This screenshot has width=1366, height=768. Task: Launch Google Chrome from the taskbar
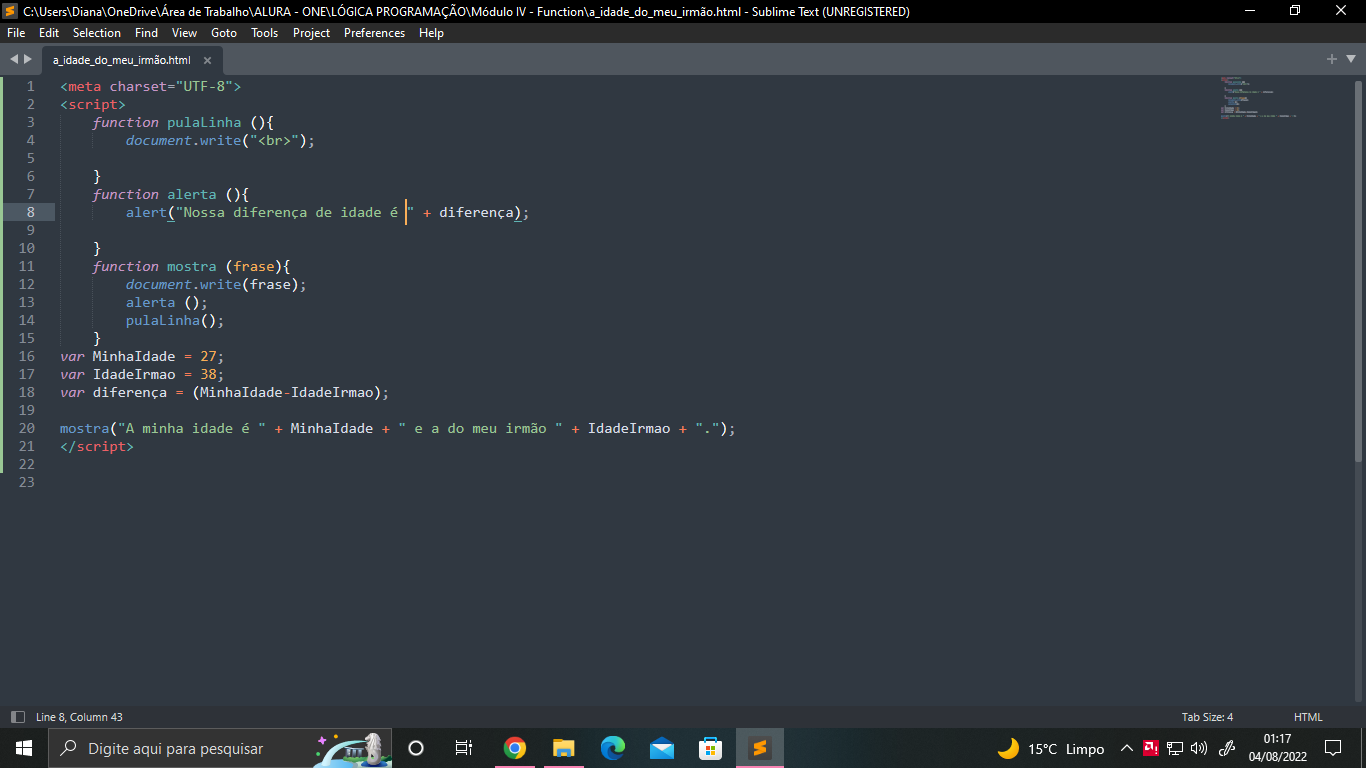[x=514, y=748]
